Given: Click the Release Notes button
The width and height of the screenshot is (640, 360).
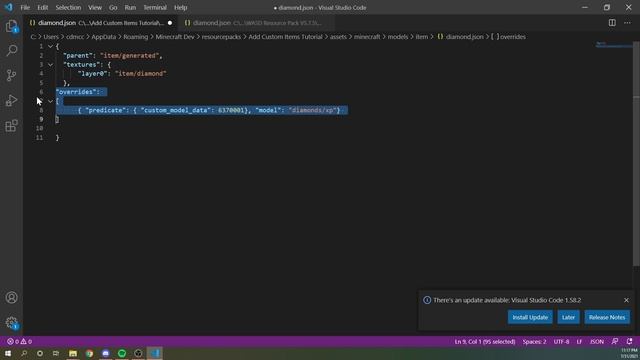Looking at the screenshot, I should (607, 317).
